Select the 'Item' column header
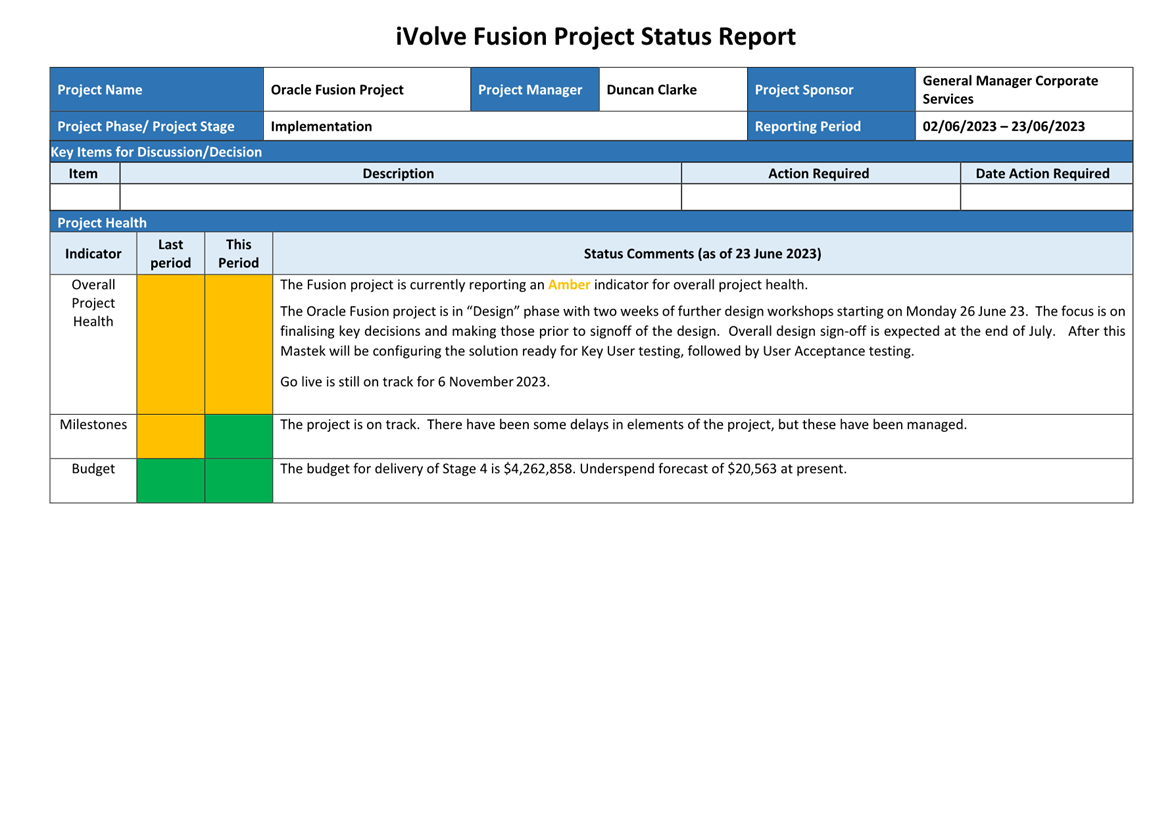Screen dimensions: 1153x815 tap(85, 174)
